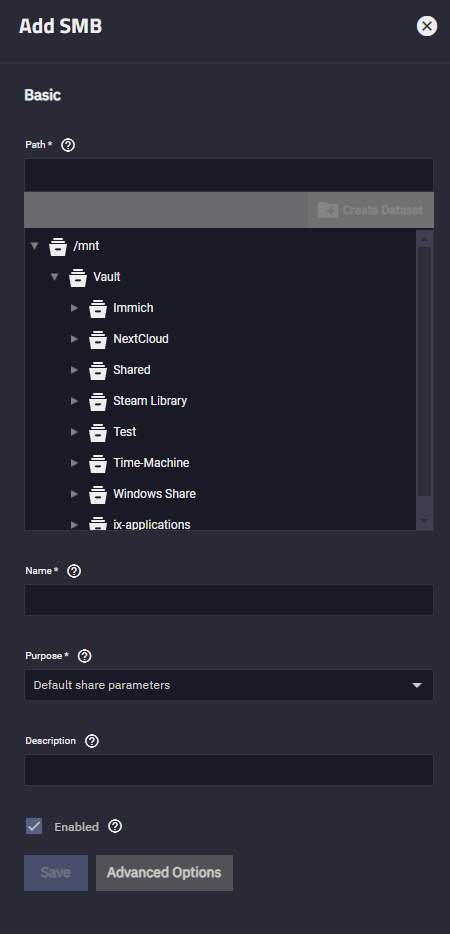450x934 pixels.
Task: View the Description help tooltip icon
Action: pyautogui.click(x=92, y=741)
